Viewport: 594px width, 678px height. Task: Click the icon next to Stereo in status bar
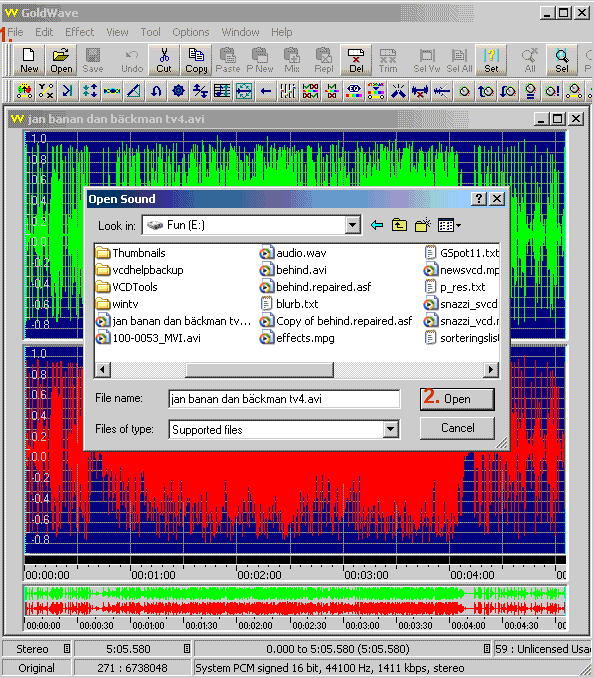(67, 649)
